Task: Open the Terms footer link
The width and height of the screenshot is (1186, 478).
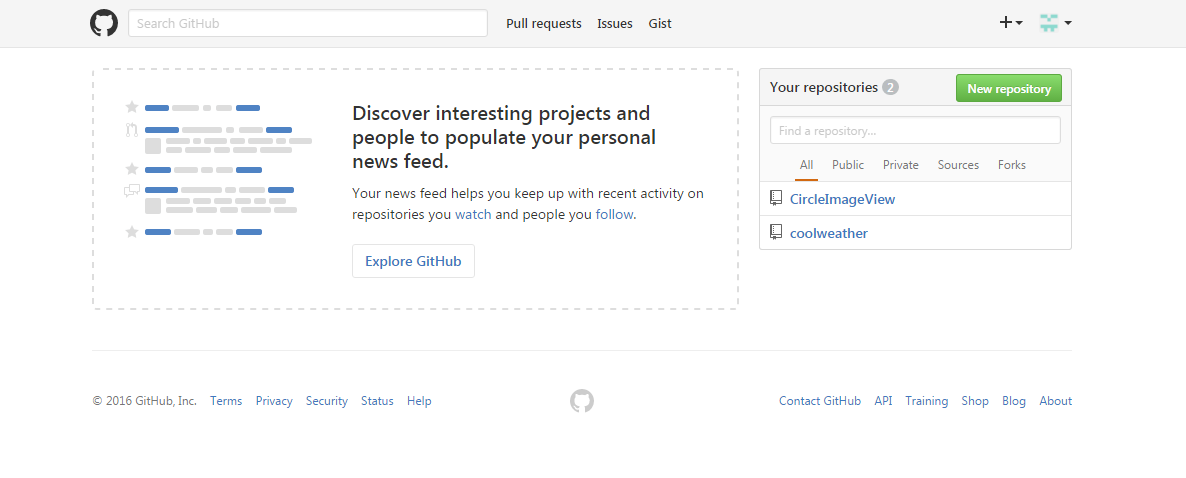Action: 226,401
